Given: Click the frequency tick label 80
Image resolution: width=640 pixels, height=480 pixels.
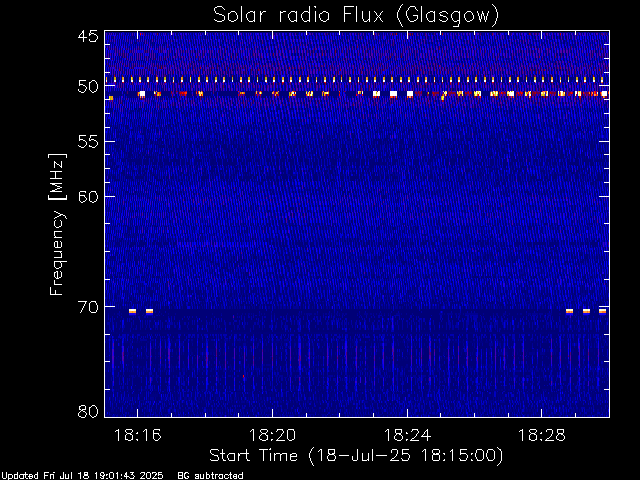Looking at the screenshot, I should [88, 411].
